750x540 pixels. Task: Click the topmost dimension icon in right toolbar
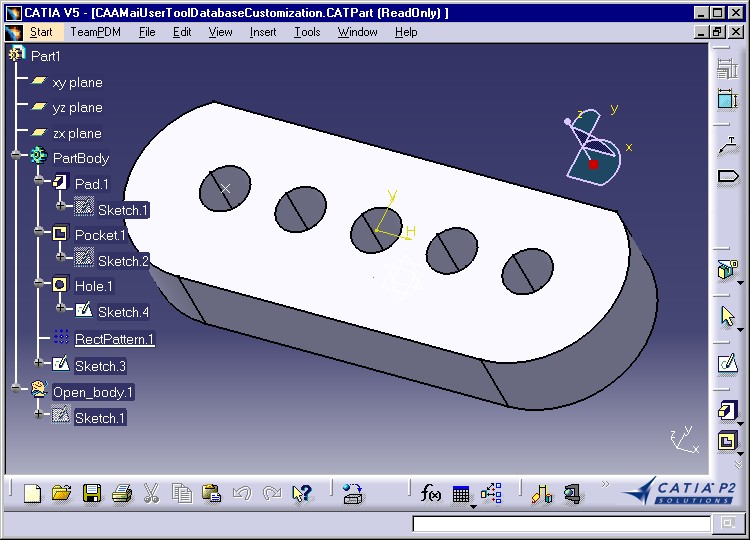pos(728,68)
